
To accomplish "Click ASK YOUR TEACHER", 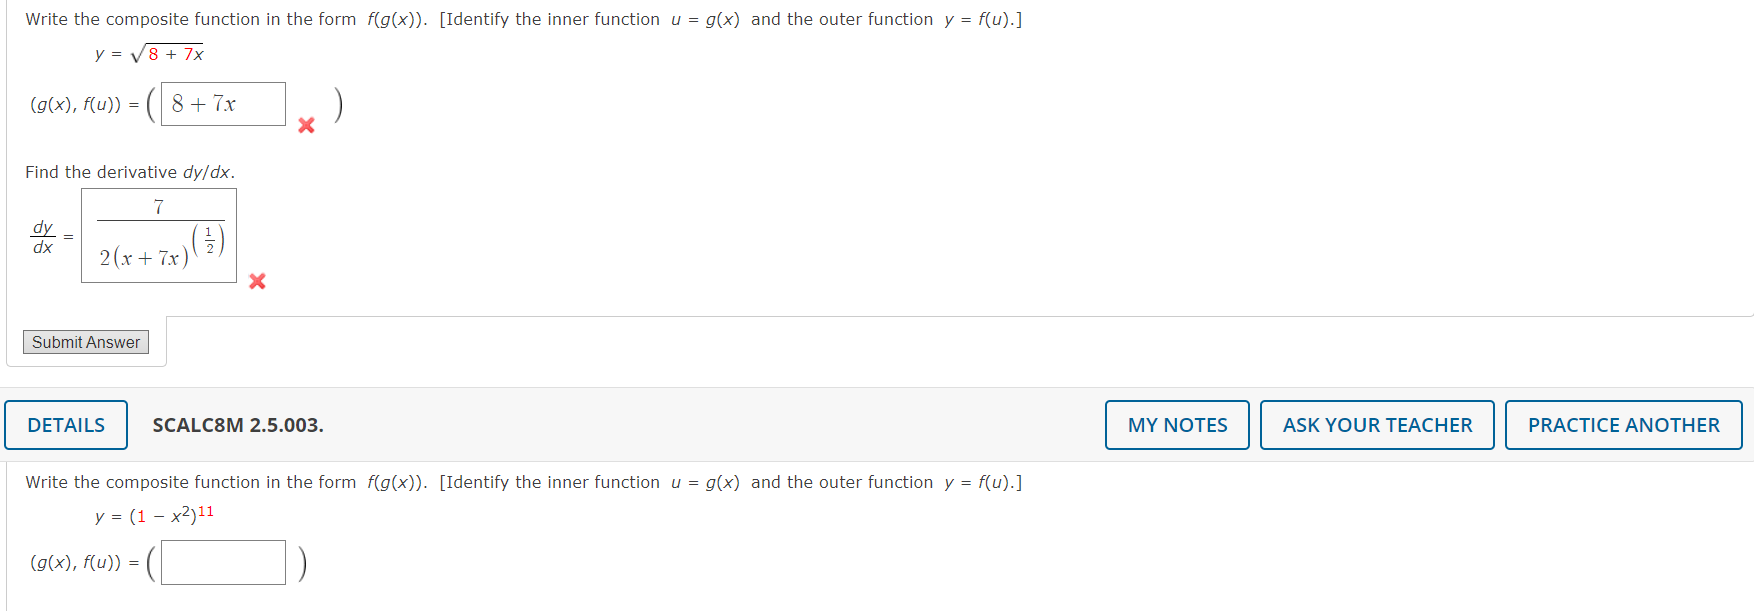I will coord(1377,424).
